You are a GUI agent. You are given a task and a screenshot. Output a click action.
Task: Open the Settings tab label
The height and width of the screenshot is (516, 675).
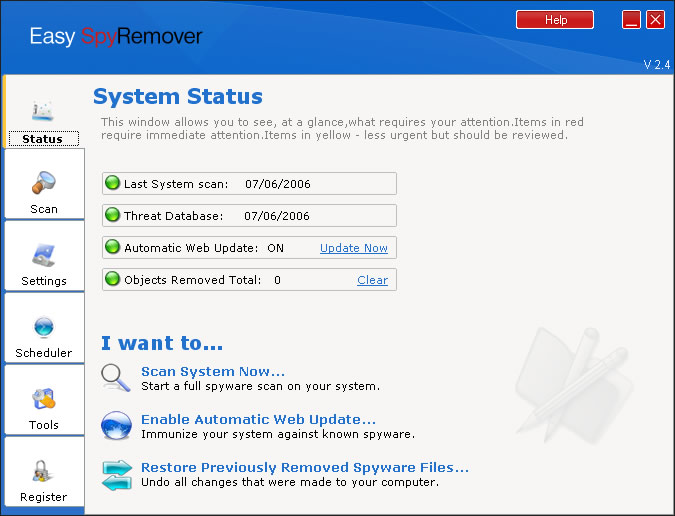pyautogui.click(x=44, y=281)
